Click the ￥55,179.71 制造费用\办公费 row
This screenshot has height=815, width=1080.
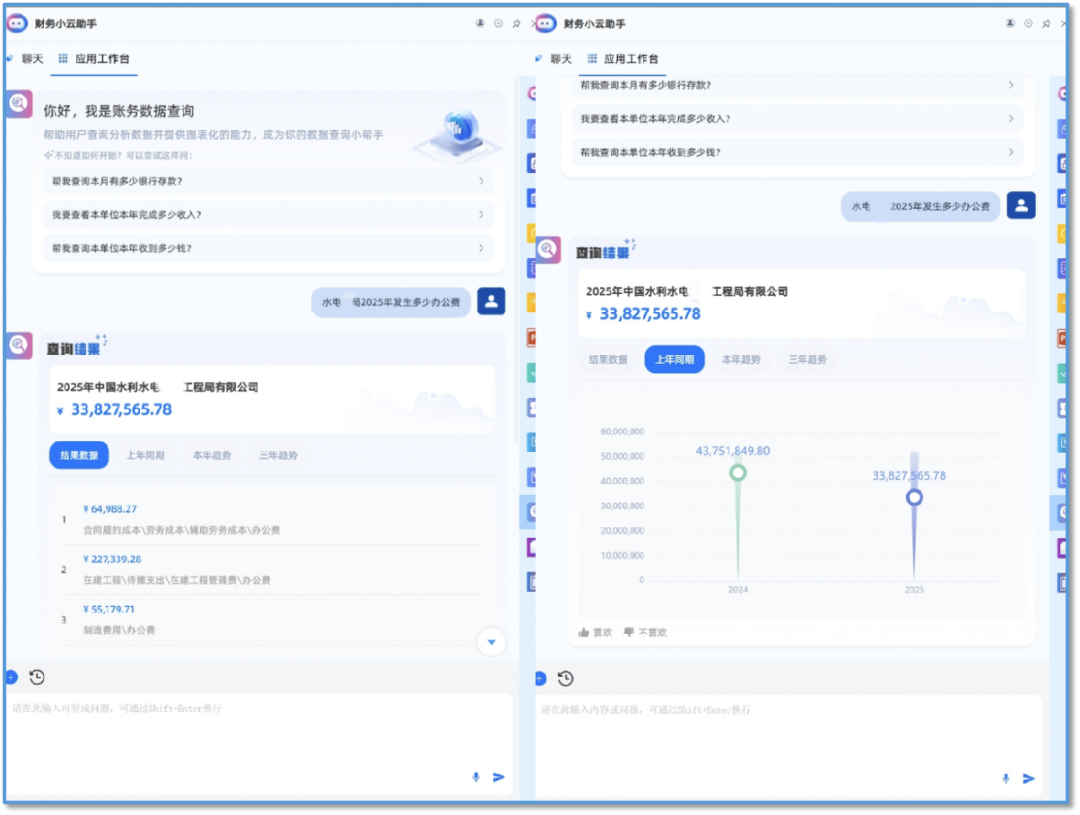pyautogui.click(x=272, y=619)
